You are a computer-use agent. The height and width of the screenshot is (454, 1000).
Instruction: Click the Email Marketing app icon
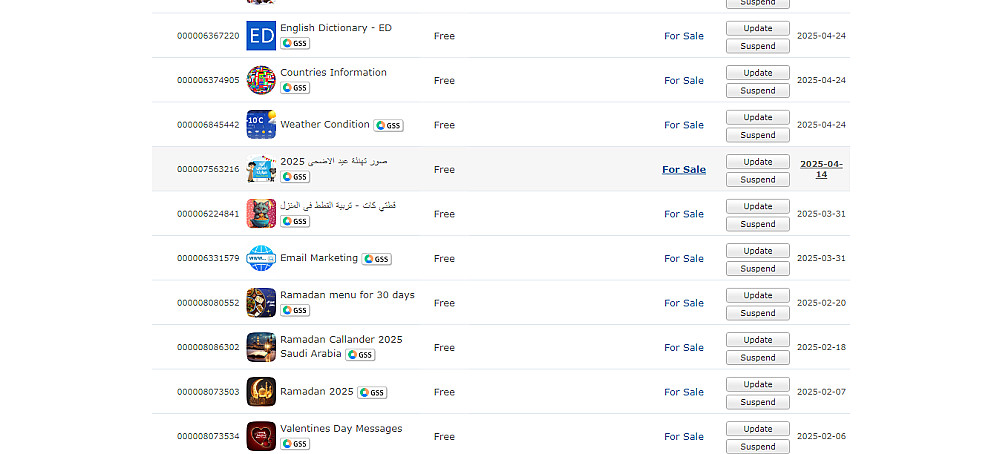(x=261, y=259)
